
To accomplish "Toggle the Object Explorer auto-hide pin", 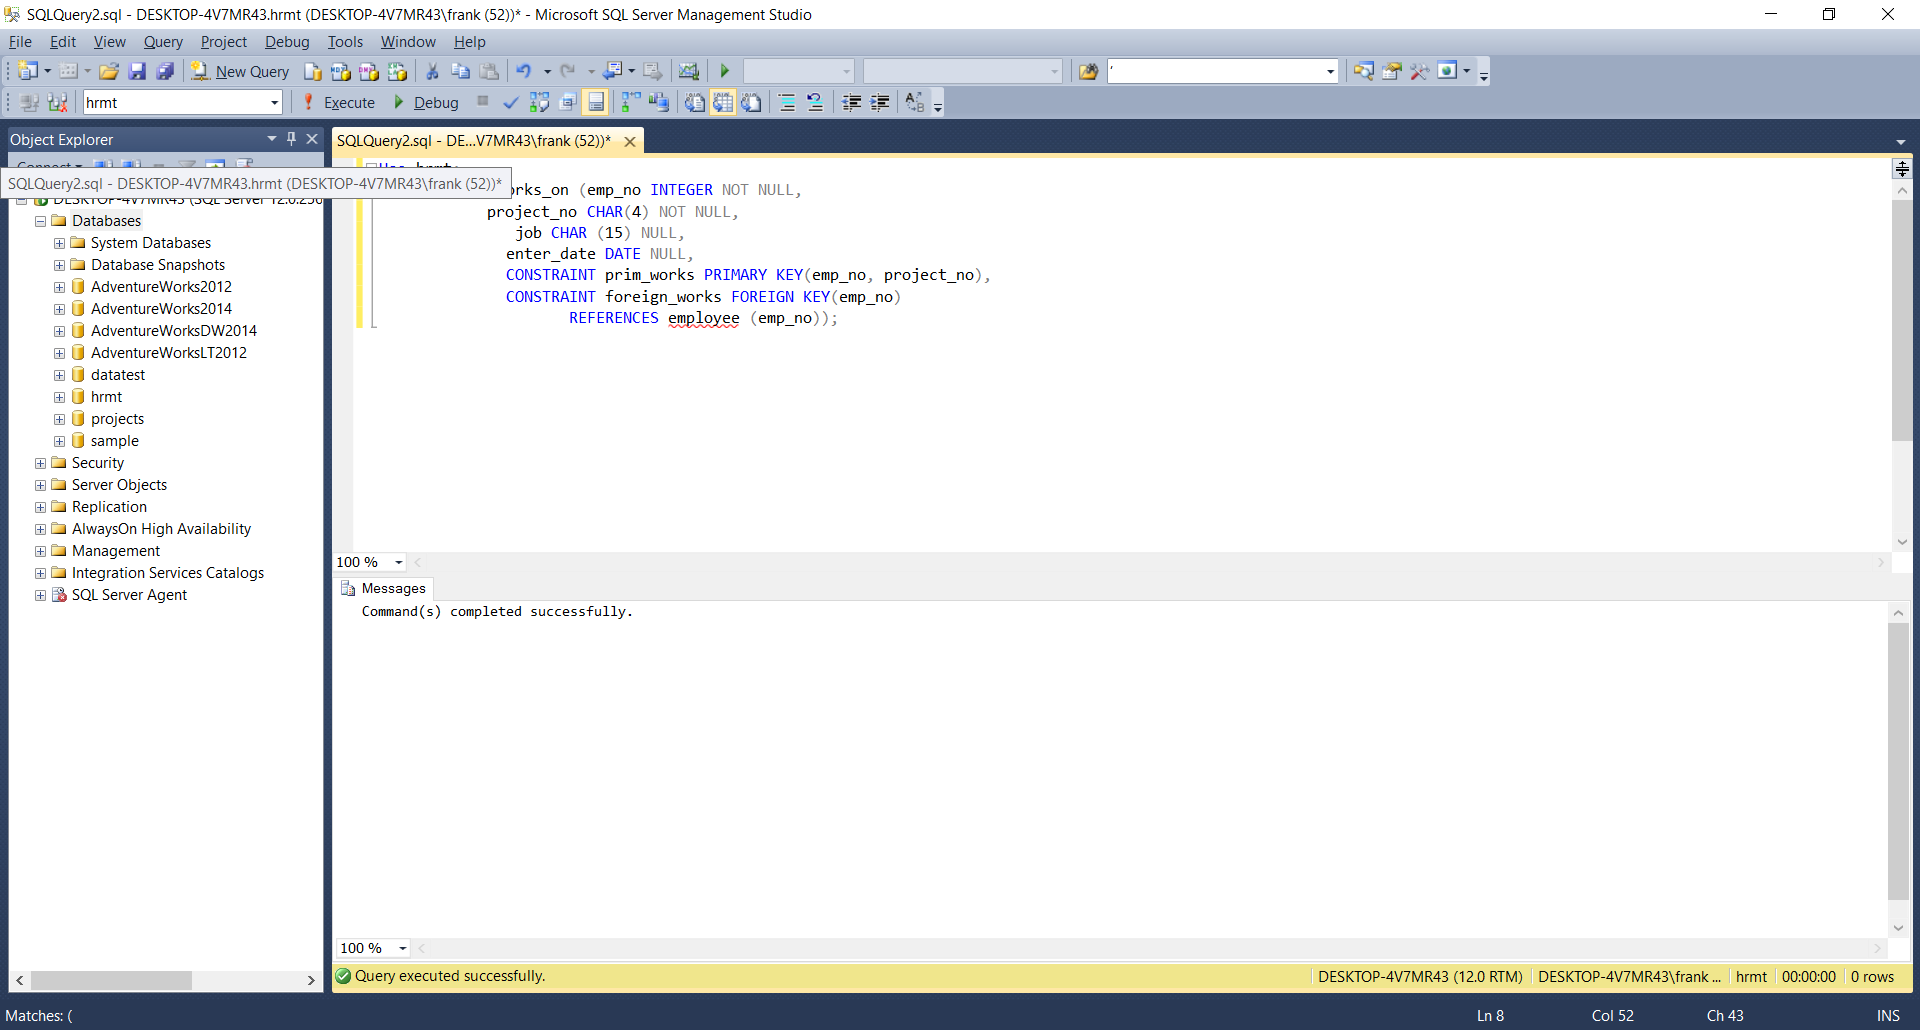I will (292, 139).
